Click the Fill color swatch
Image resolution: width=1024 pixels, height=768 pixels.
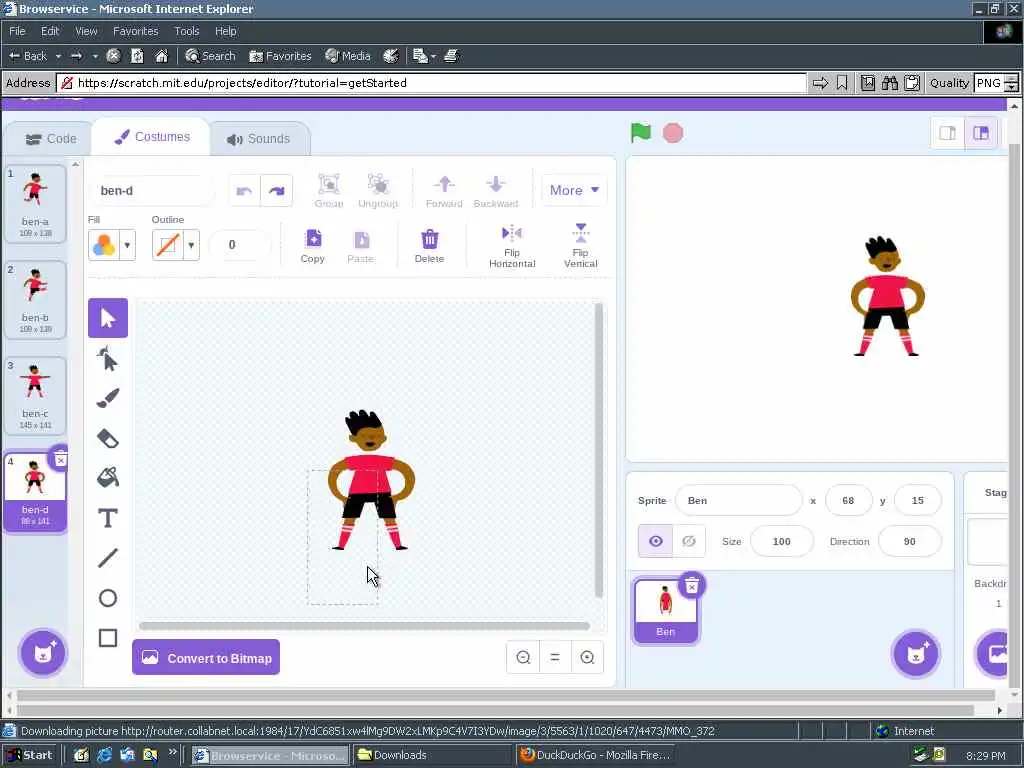pos(104,246)
